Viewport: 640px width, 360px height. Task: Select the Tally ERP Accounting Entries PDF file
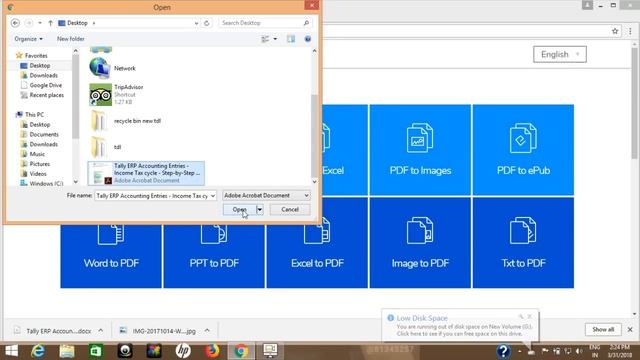point(146,173)
